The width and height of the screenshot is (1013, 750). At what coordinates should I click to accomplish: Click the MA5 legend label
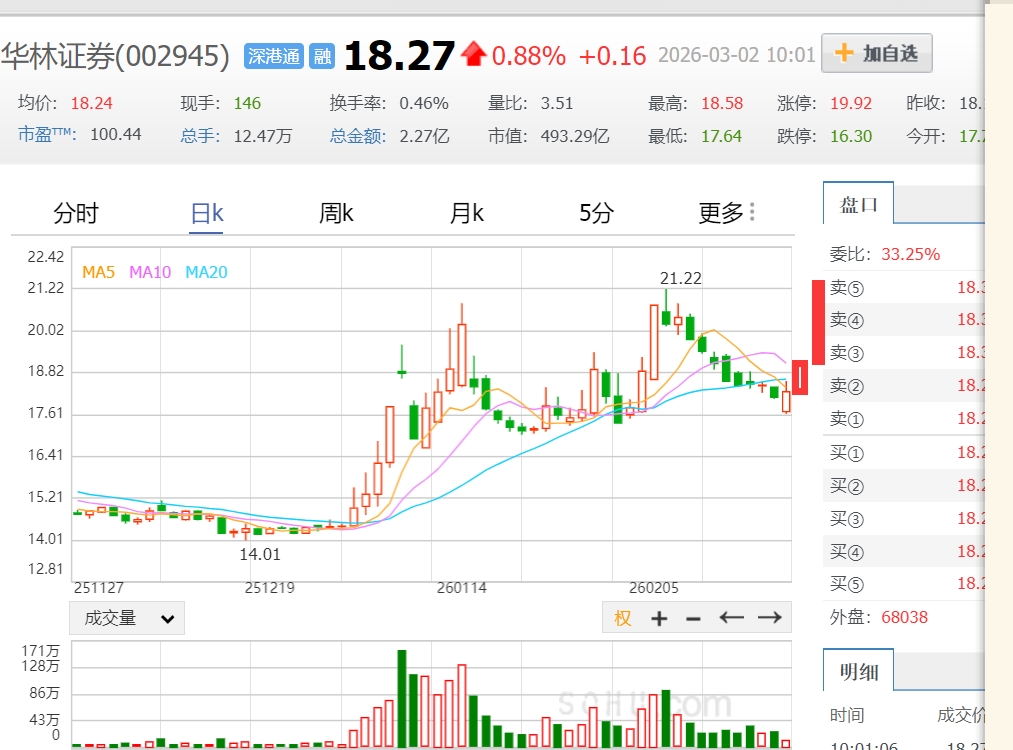[98, 272]
